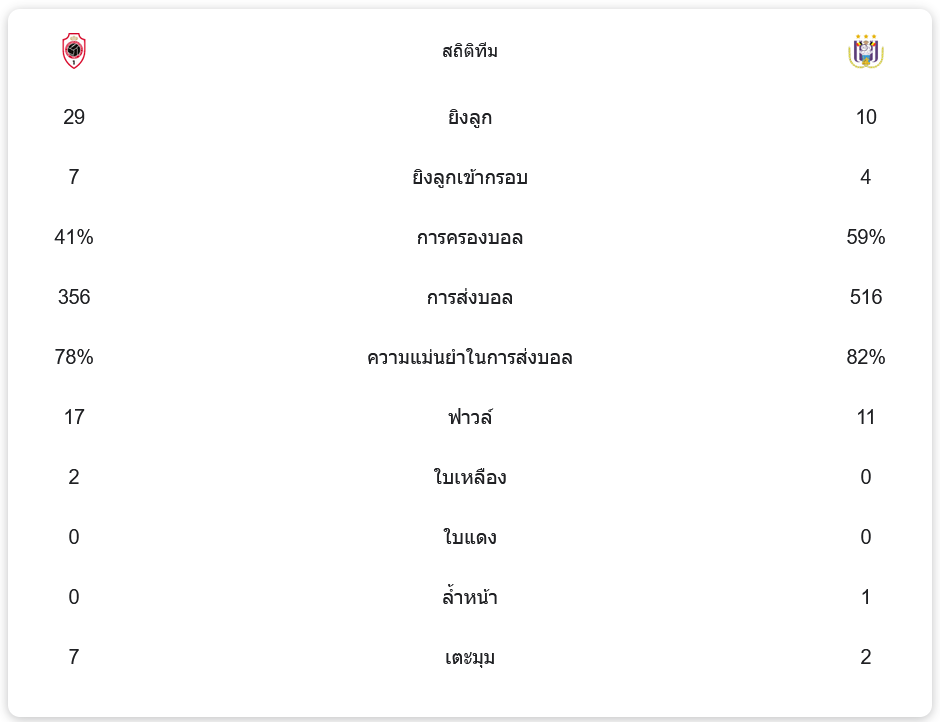Viewport: 940px width, 722px height.
Task: Select the ความแม่นยำในการส่งบอล label
Action: pos(470,358)
